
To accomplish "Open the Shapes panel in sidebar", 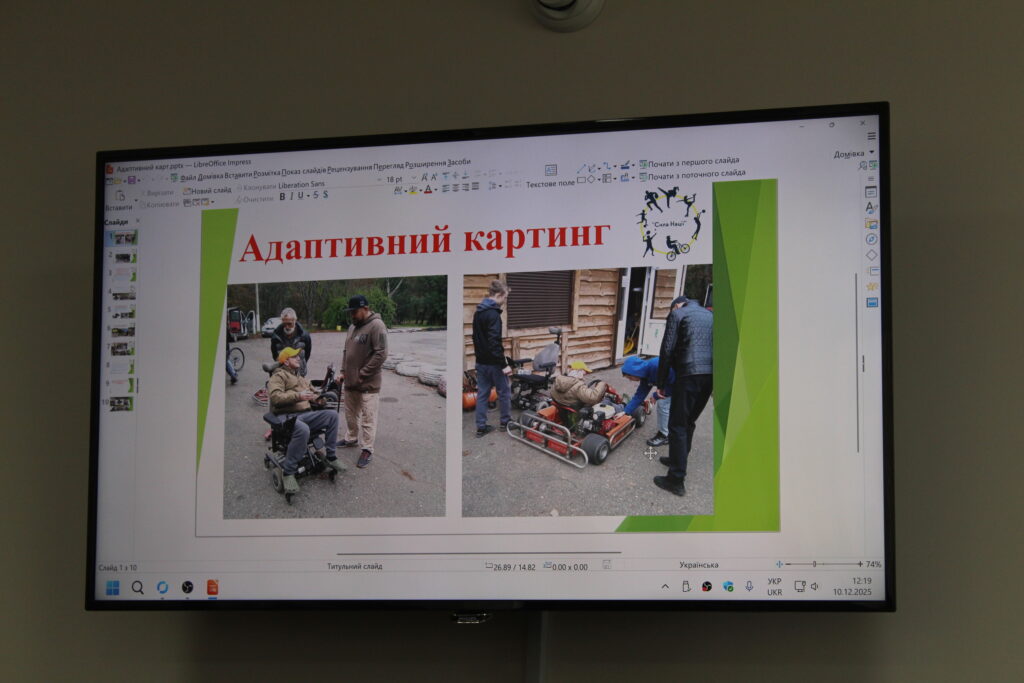I will pos(871,255).
